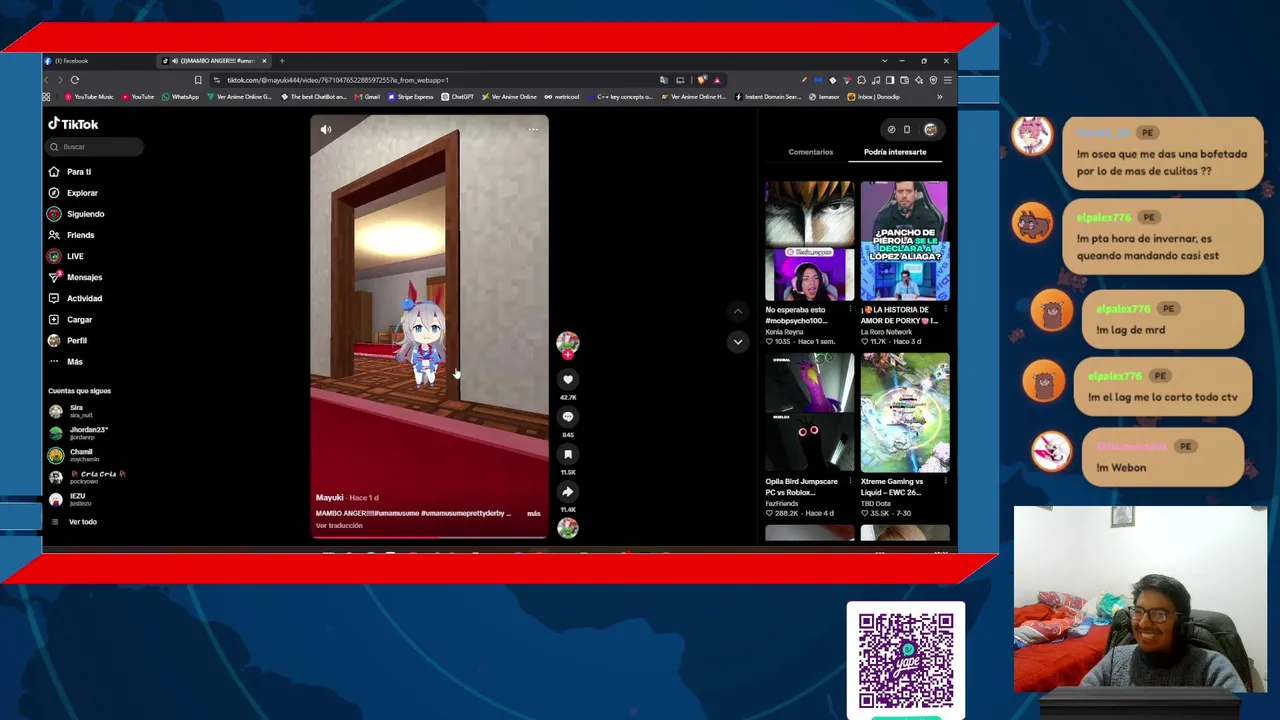Open browser extensions puzzle icon
1280x720 pixels.
[861, 80]
